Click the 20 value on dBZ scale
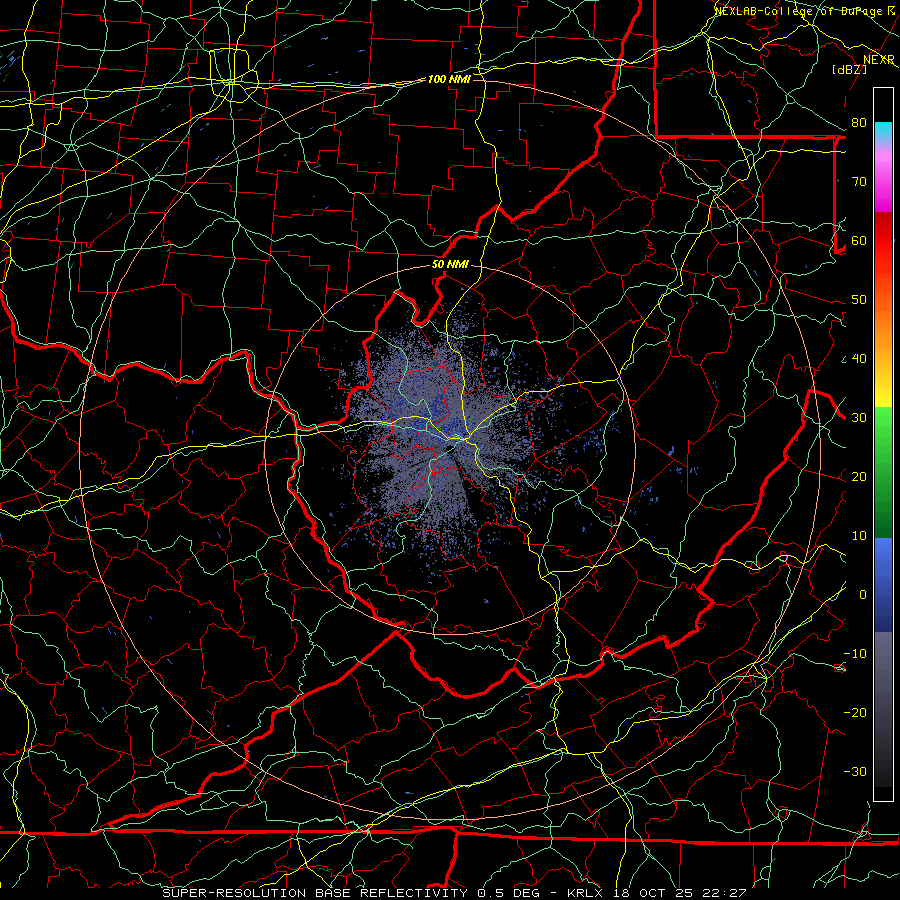The image size is (900, 900). point(859,477)
